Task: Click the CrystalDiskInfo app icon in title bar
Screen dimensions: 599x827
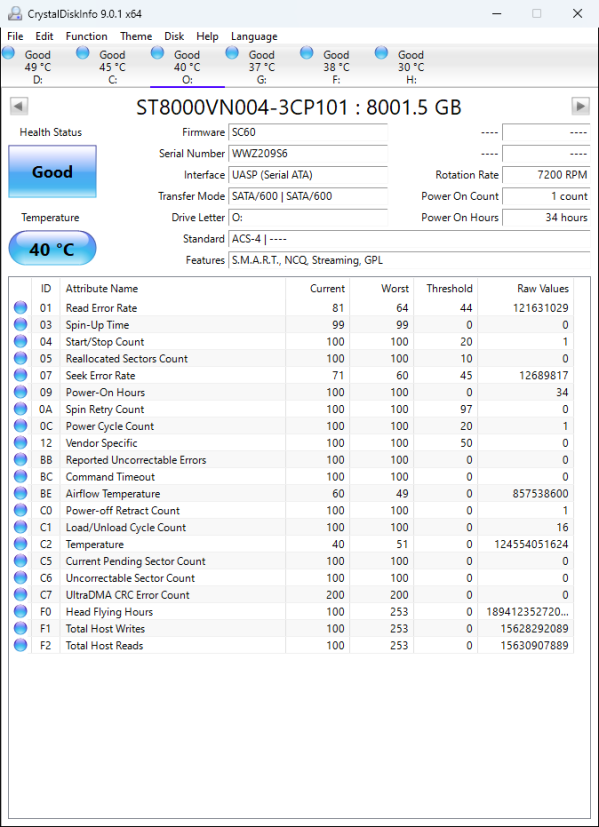Action: (x=15, y=14)
